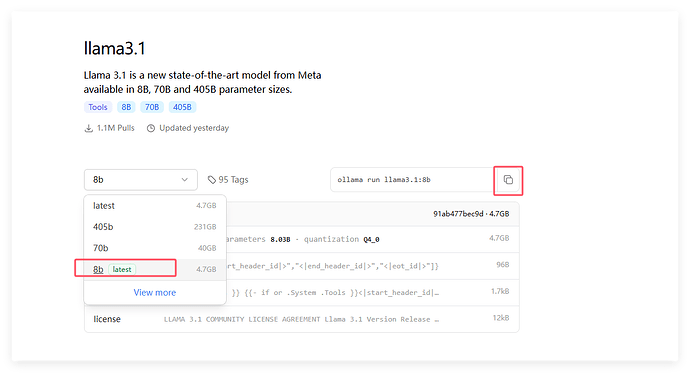The height and width of the screenshot is (373, 690).
Task: Click the Tools tag badge
Action: (98, 107)
